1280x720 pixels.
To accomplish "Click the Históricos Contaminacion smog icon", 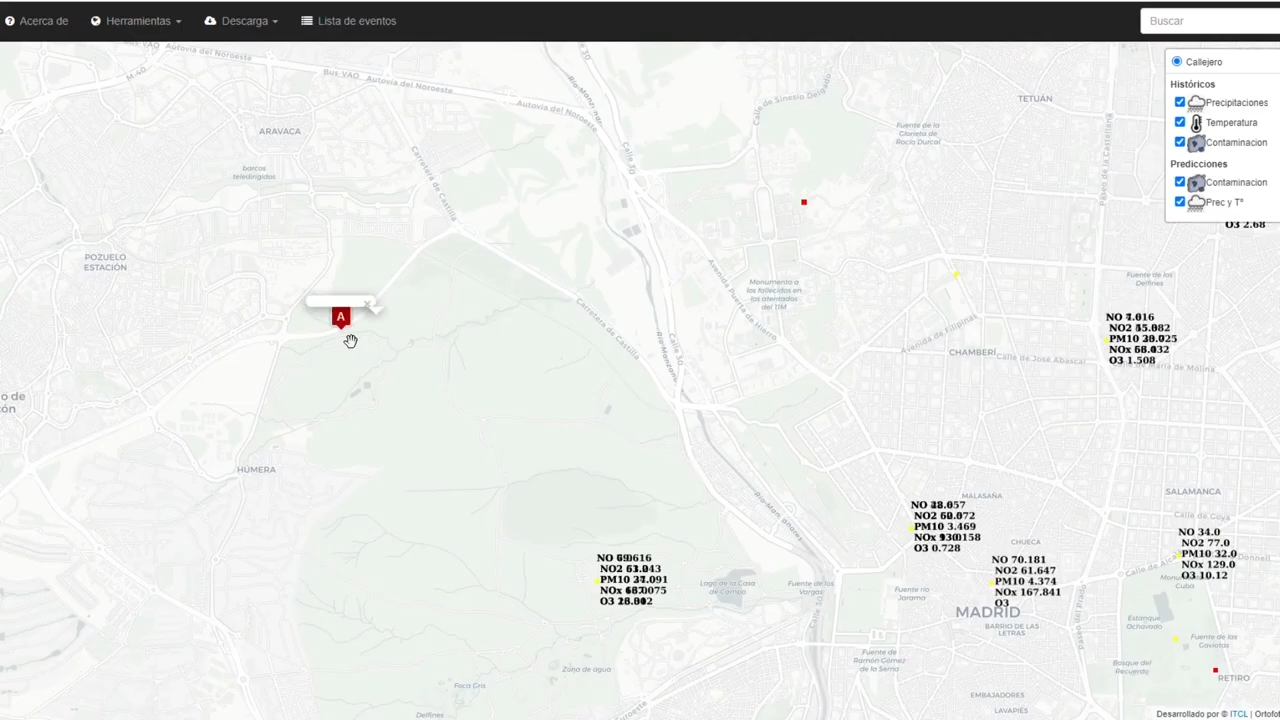I will click(1196, 143).
